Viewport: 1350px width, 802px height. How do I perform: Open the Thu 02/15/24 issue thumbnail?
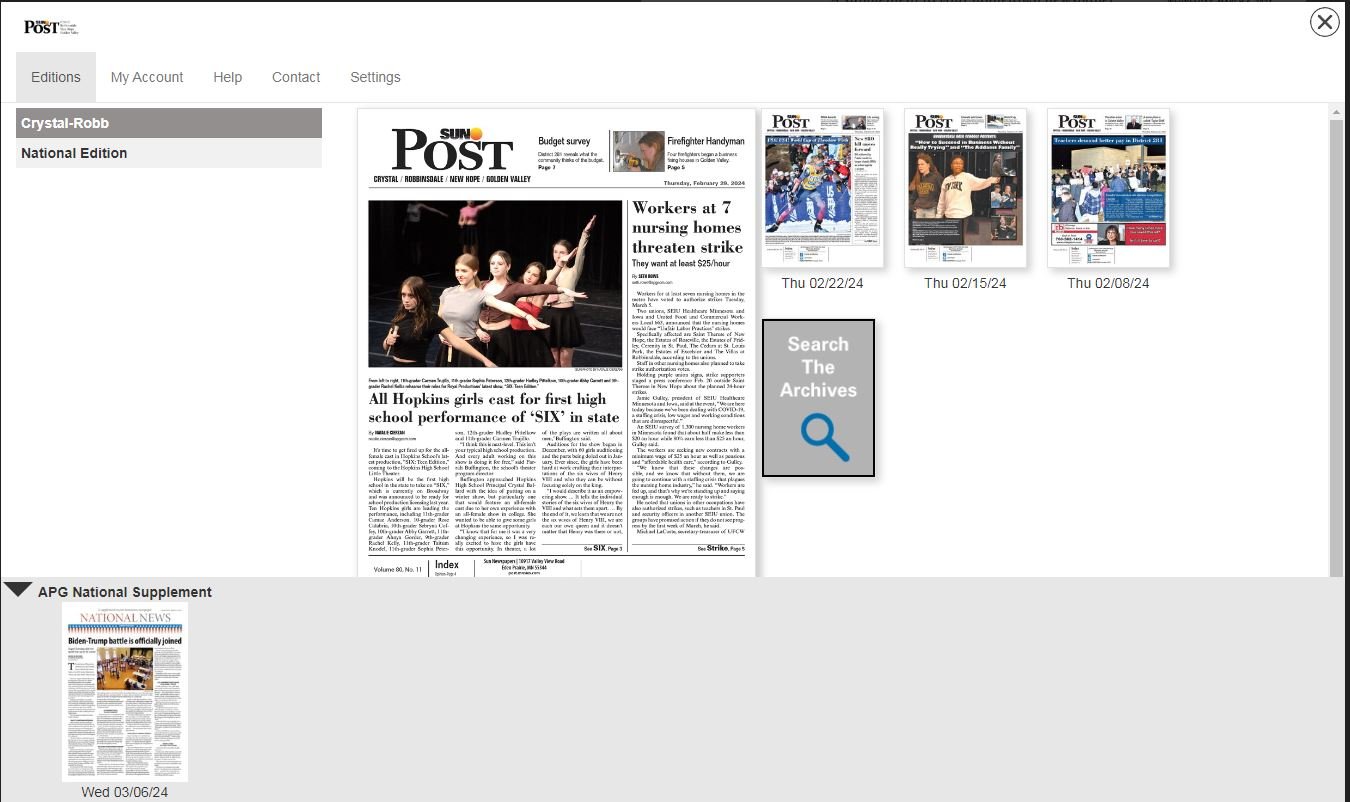[x=965, y=188]
